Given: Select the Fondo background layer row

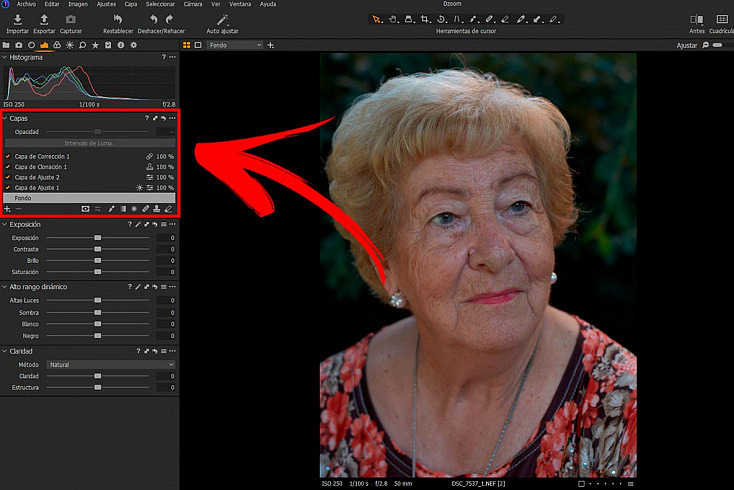Looking at the screenshot, I should click(x=89, y=198).
